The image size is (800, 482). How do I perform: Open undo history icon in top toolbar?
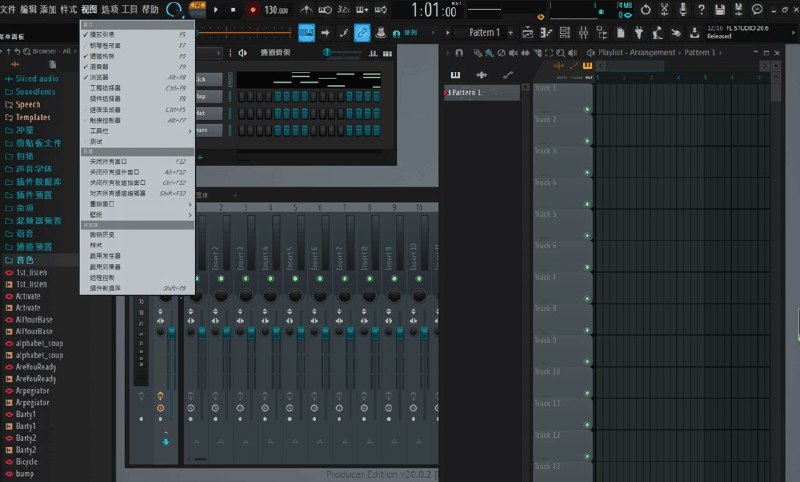pos(646,10)
